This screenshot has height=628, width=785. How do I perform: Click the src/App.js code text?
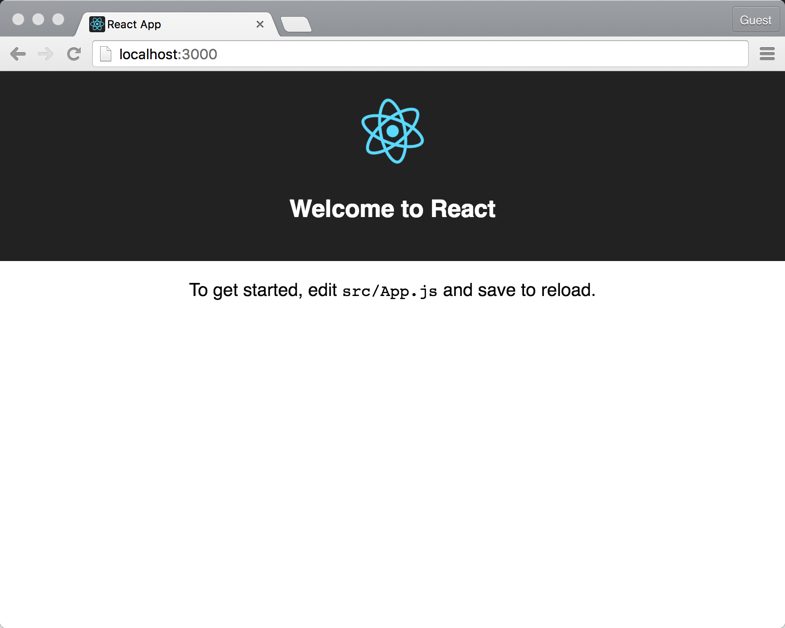coord(389,291)
